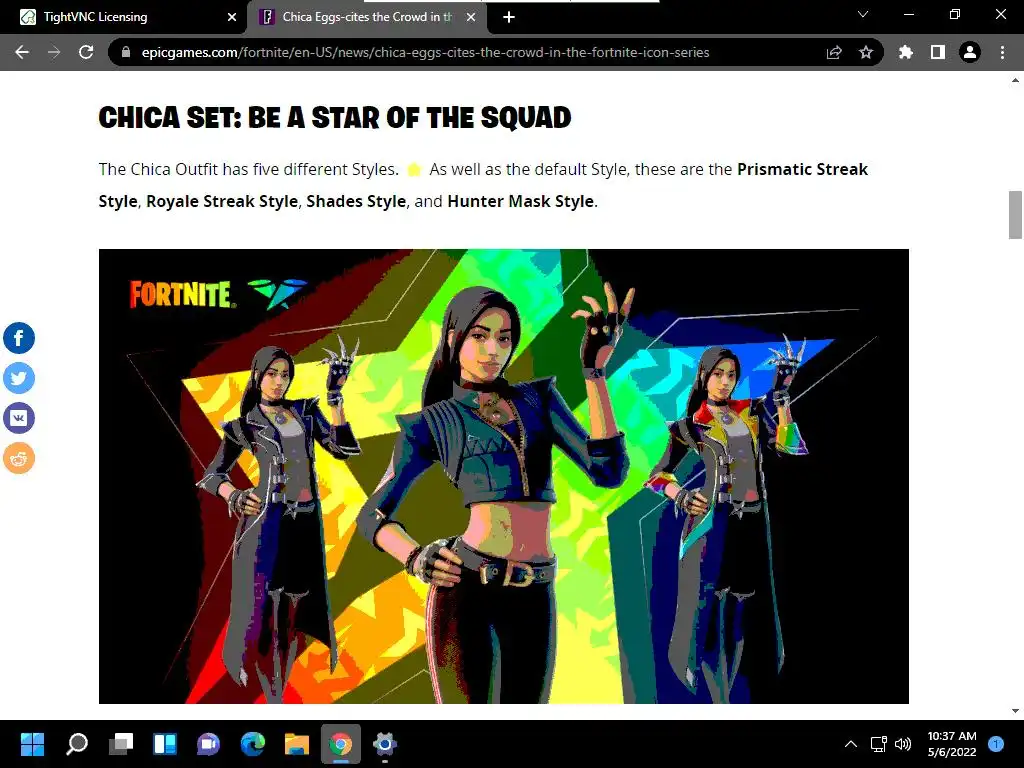The height and width of the screenshot is (768, 1024).
Task: Show hidden system tray icons
Action: (x=851, y=743)
